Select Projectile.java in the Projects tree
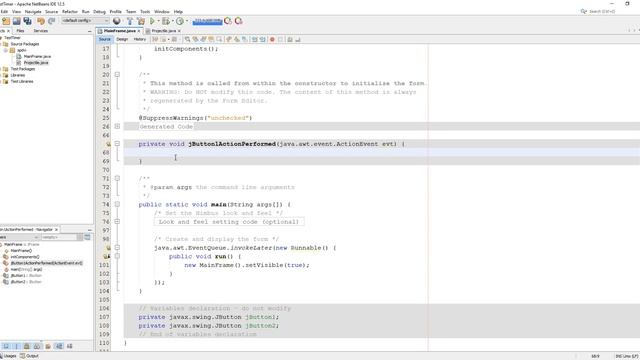Image resolution: width=640 pixels, height=360 pixels. tap(36, 62)
